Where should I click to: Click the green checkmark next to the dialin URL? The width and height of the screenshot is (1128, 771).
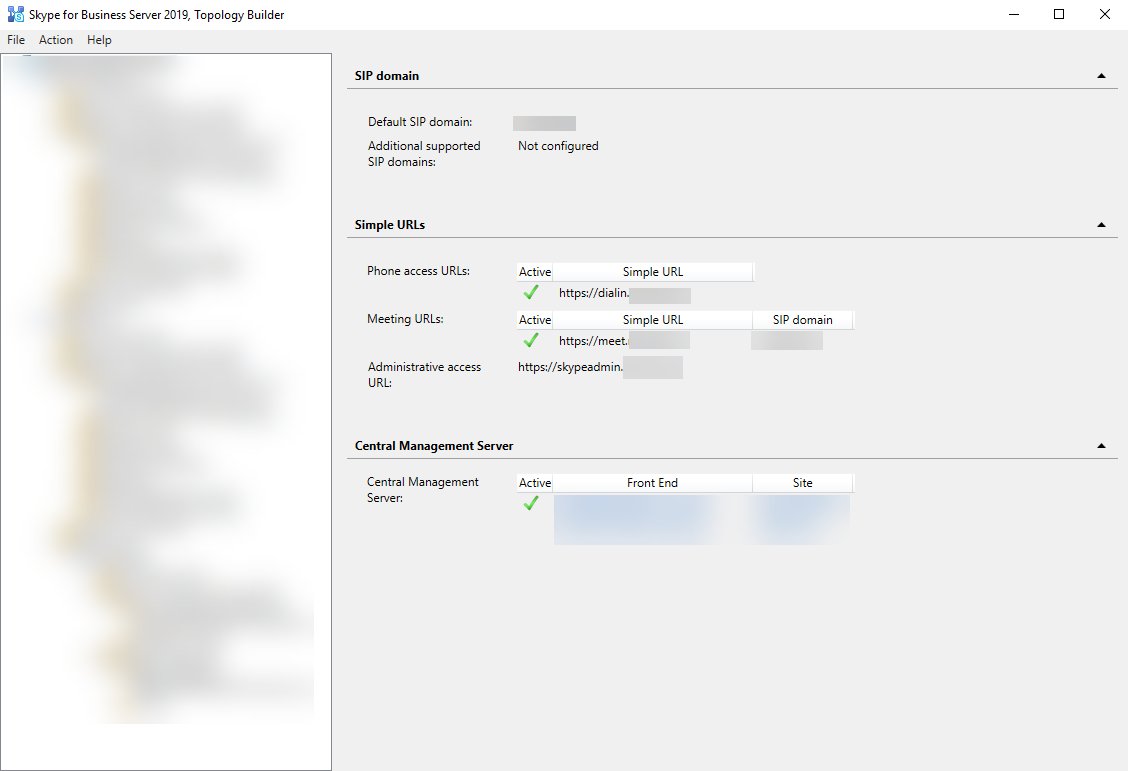tap(531, 292)
